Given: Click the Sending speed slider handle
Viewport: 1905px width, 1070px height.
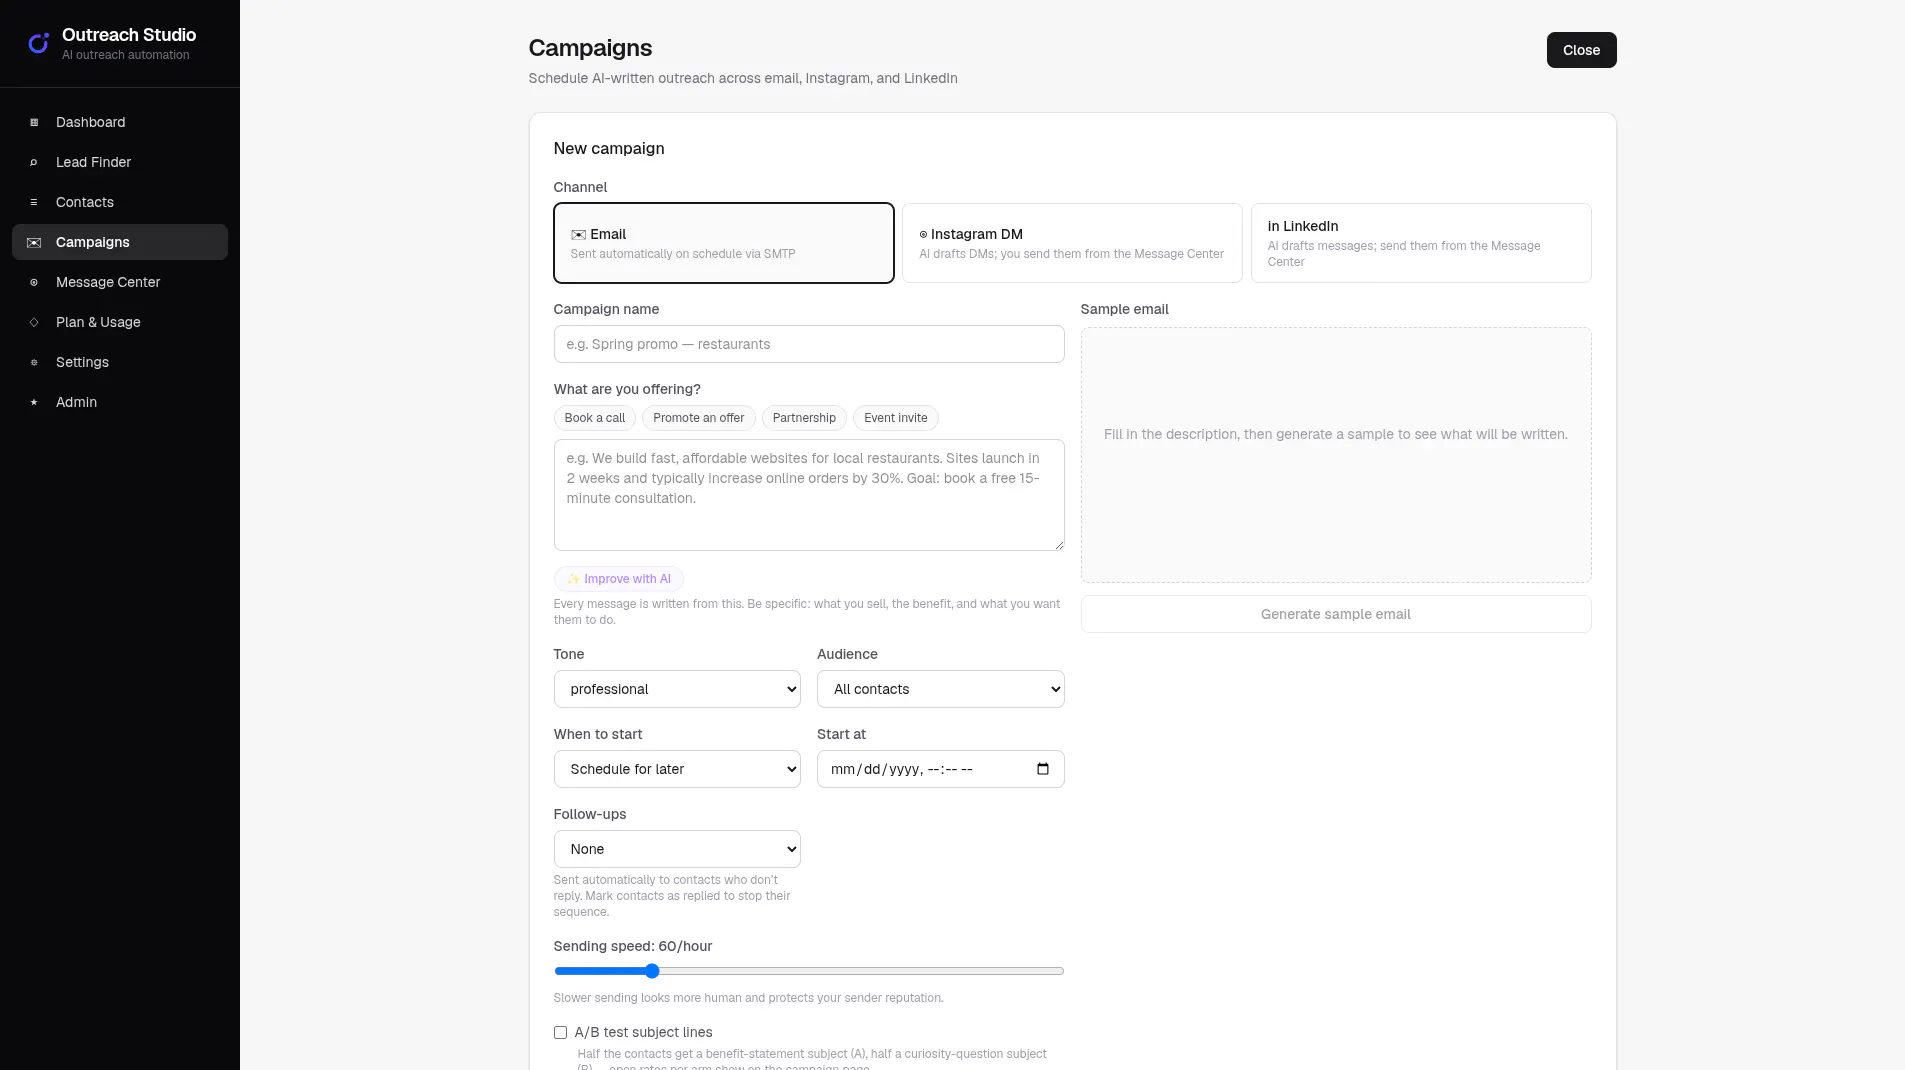Looking at the screenshot, I should [652, 971].
